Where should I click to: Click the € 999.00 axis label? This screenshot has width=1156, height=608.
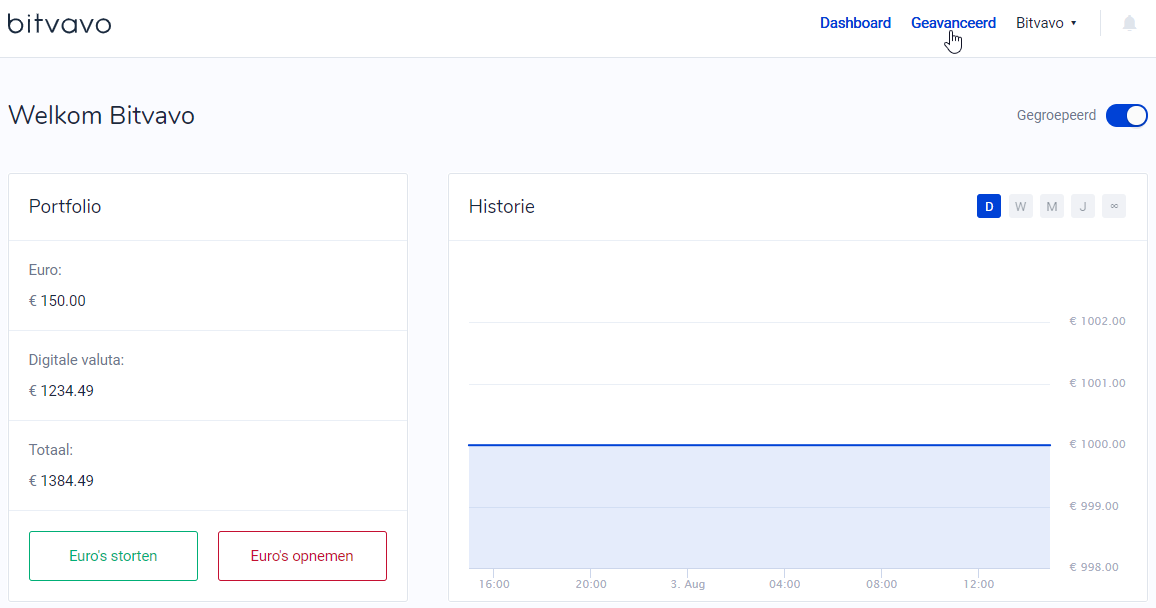1094,506
